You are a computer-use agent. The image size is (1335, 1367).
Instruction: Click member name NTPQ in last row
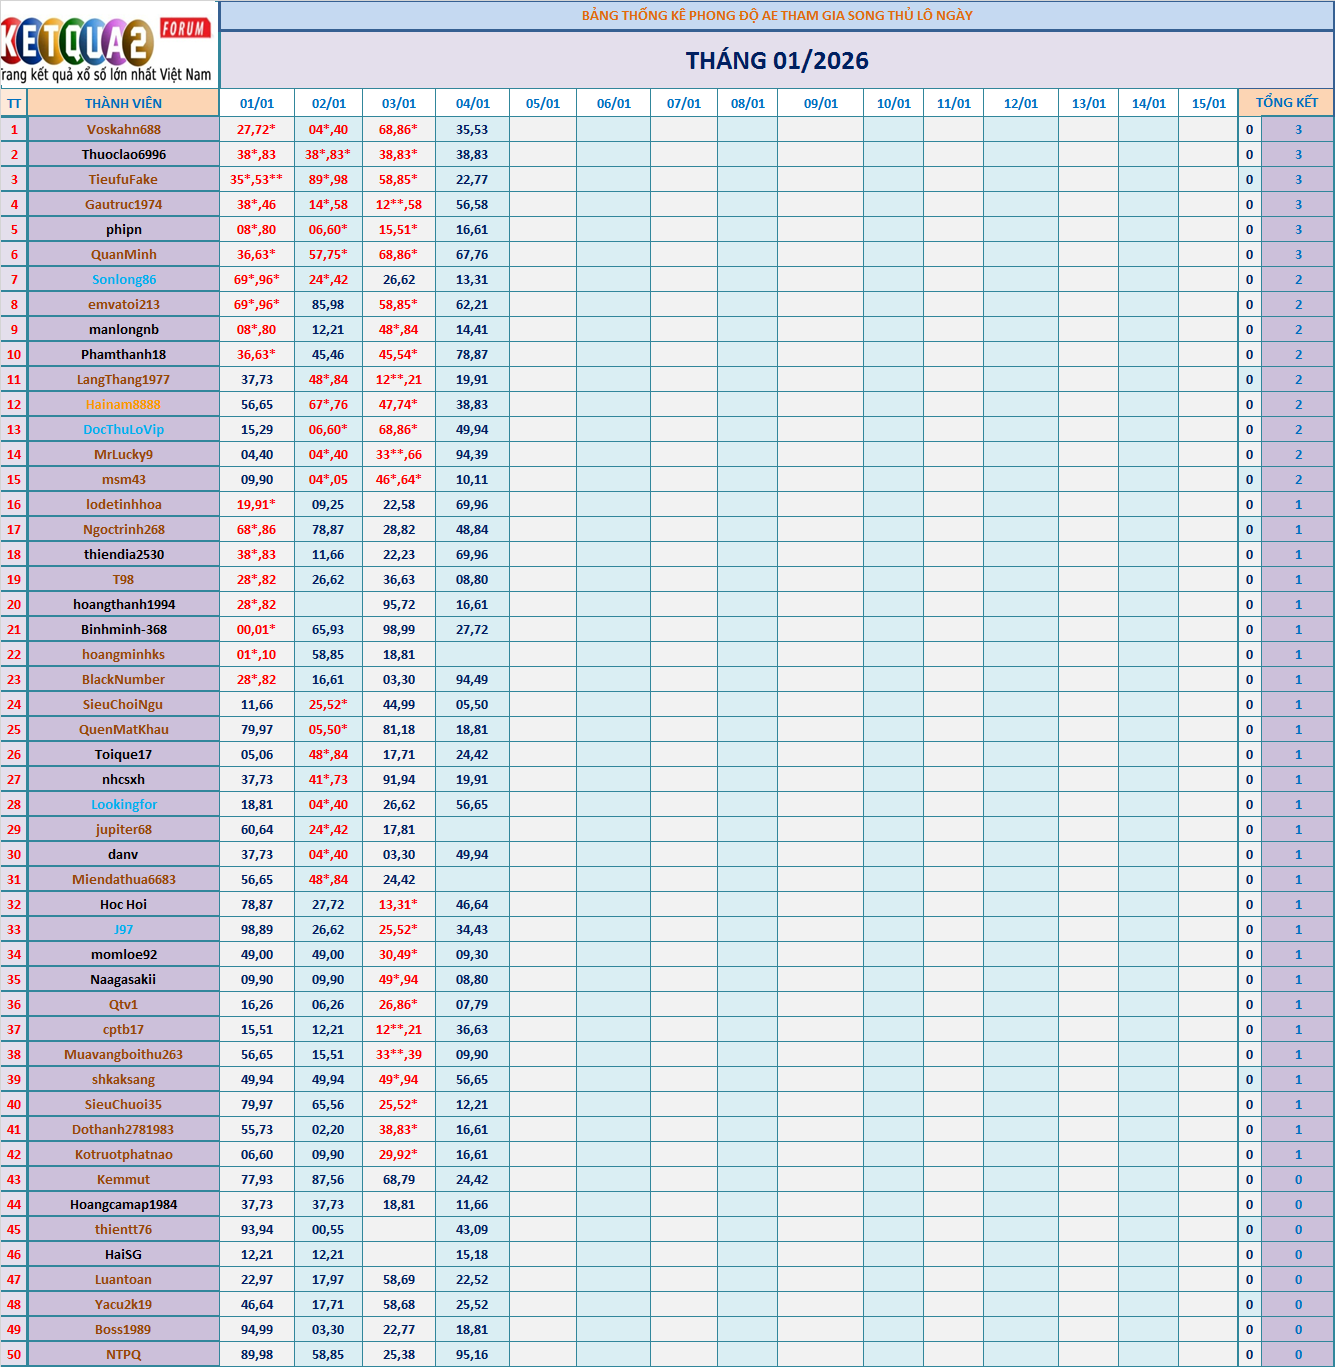pos(123,1354)
